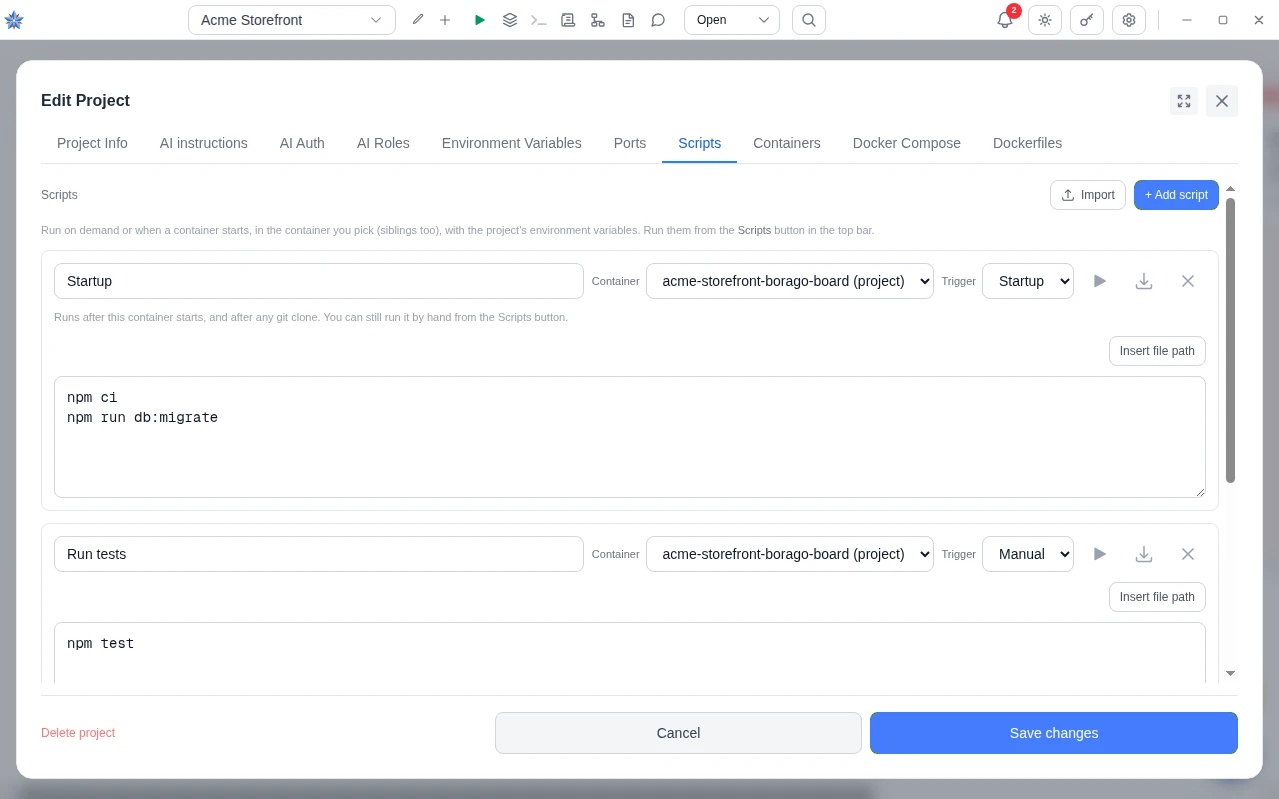Click the + Add script button
Image resolution: width=1279 pixels, height=799 pixels.
(1176, 195)
